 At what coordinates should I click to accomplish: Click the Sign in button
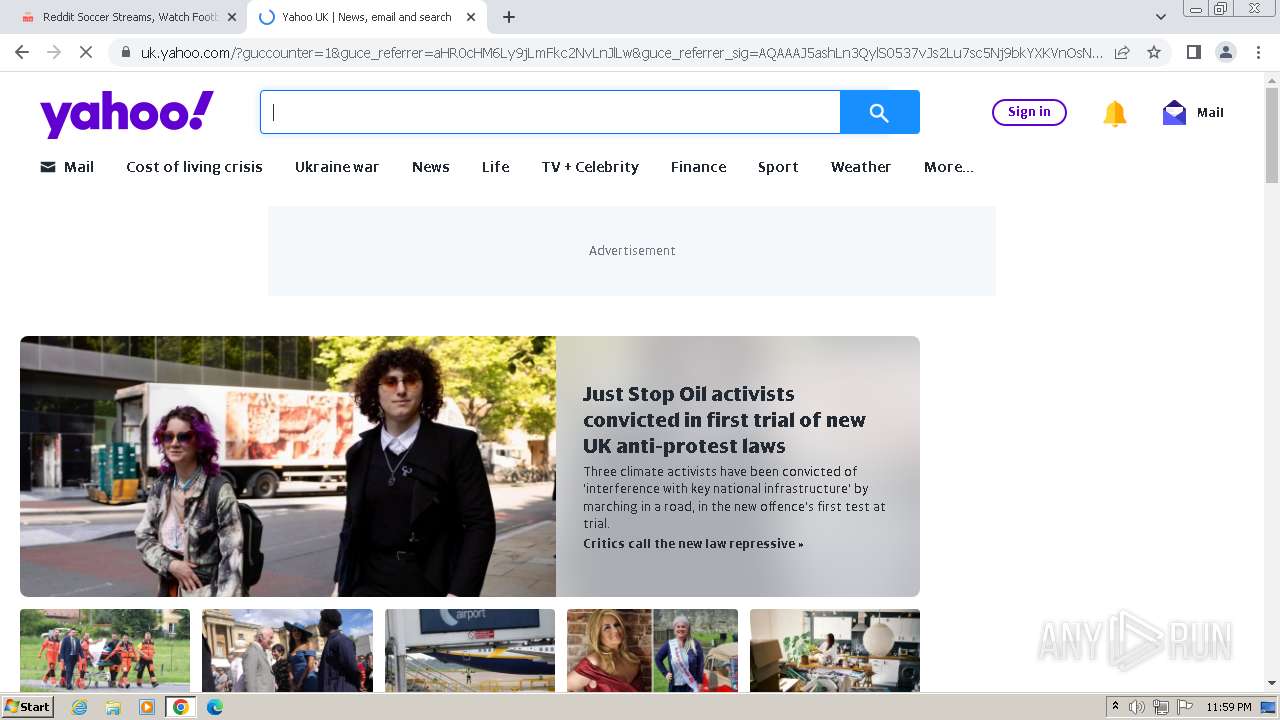tap(1029, 112)
